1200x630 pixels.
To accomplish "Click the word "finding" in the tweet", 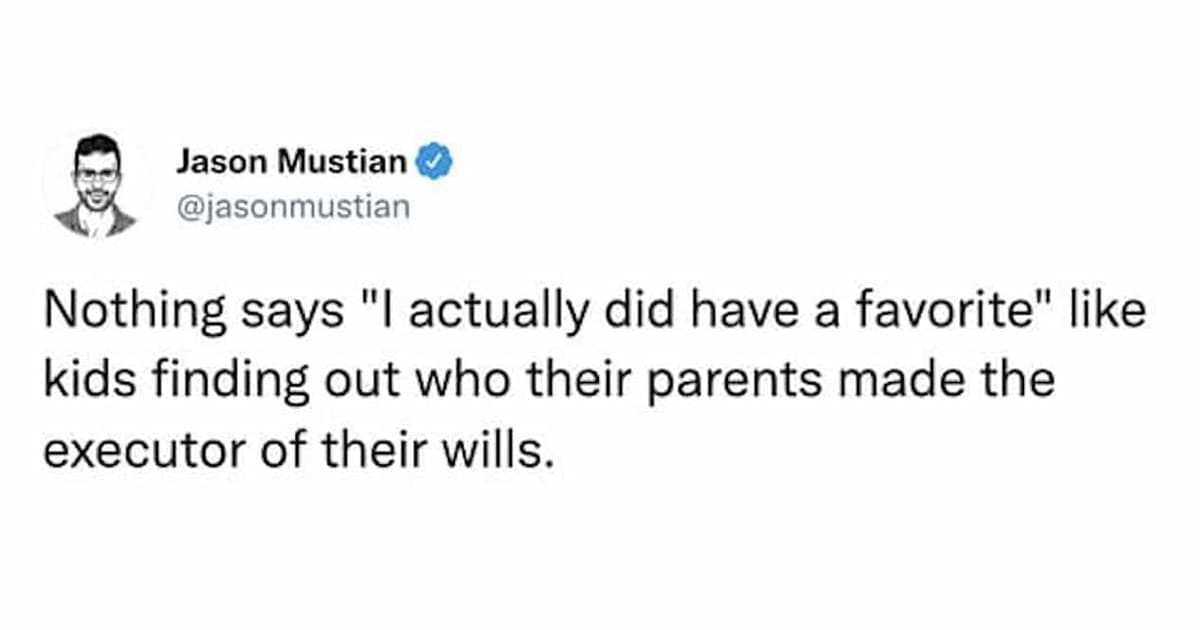I will tap(204, 381).
